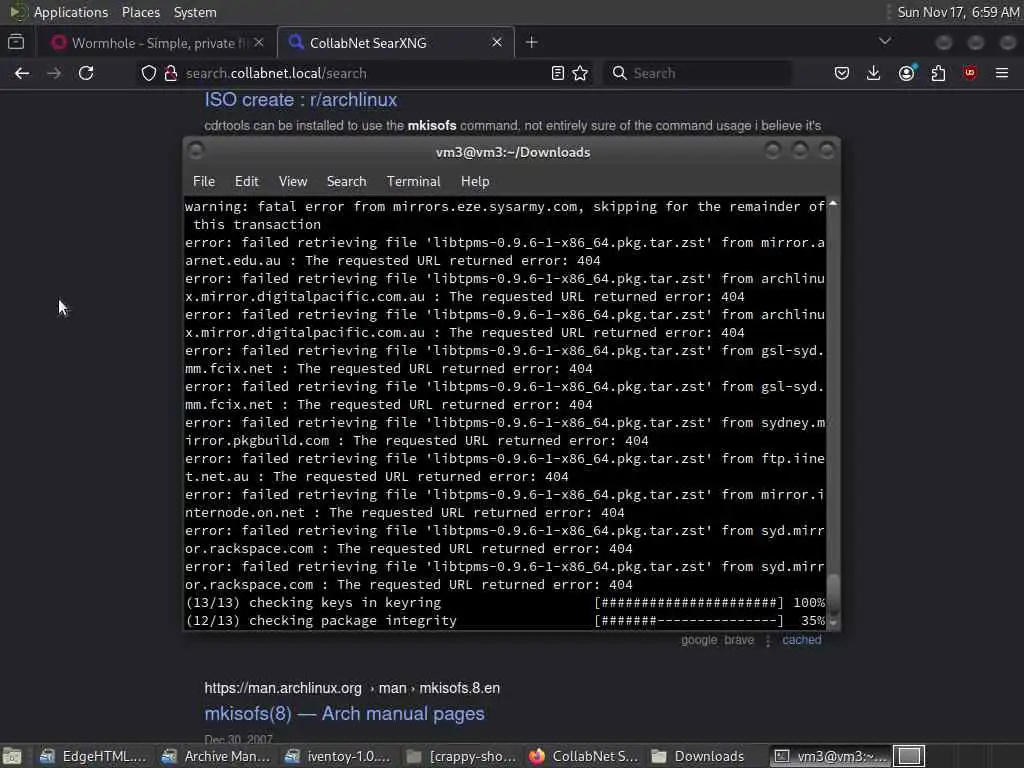Viewport: 1024px width, 768px height.
Task: Open the Firefox View icon at the tab strip's left end
Action: [x=16, y=42]
